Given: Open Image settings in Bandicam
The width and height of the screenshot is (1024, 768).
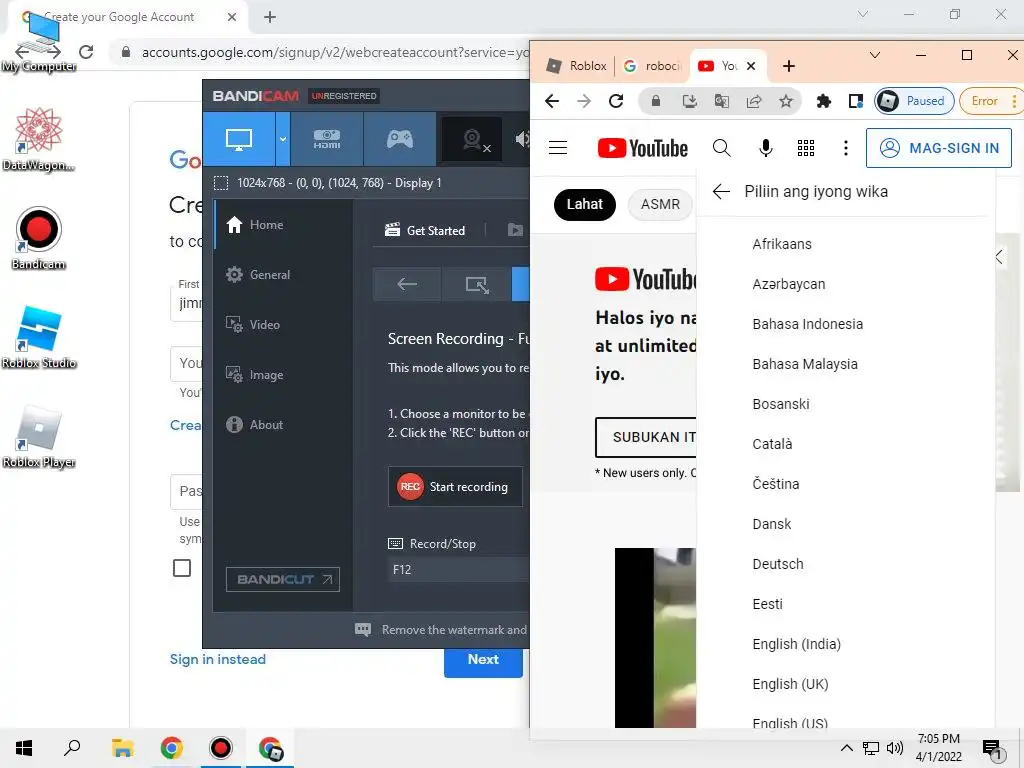Looking at the screenshot, I should click(x=255, y=375).
